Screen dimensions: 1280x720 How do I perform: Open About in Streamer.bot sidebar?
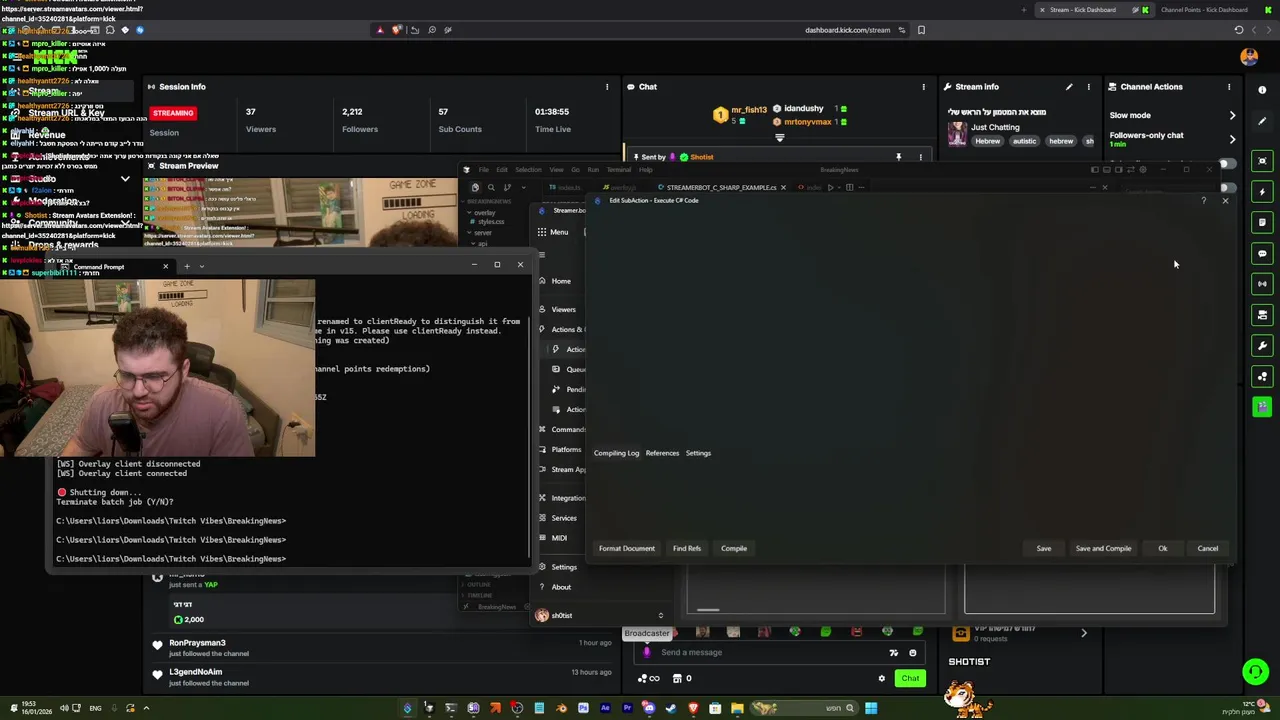(x=561, y=587)
